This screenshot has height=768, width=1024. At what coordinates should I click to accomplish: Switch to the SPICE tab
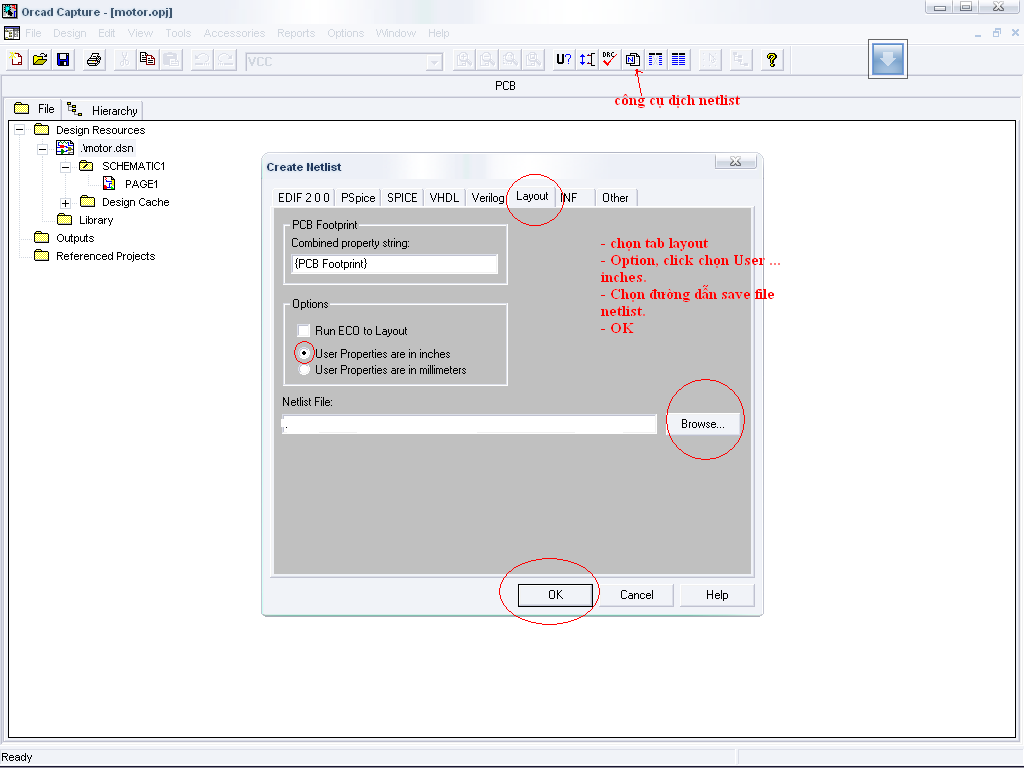(x=402, y=198)
